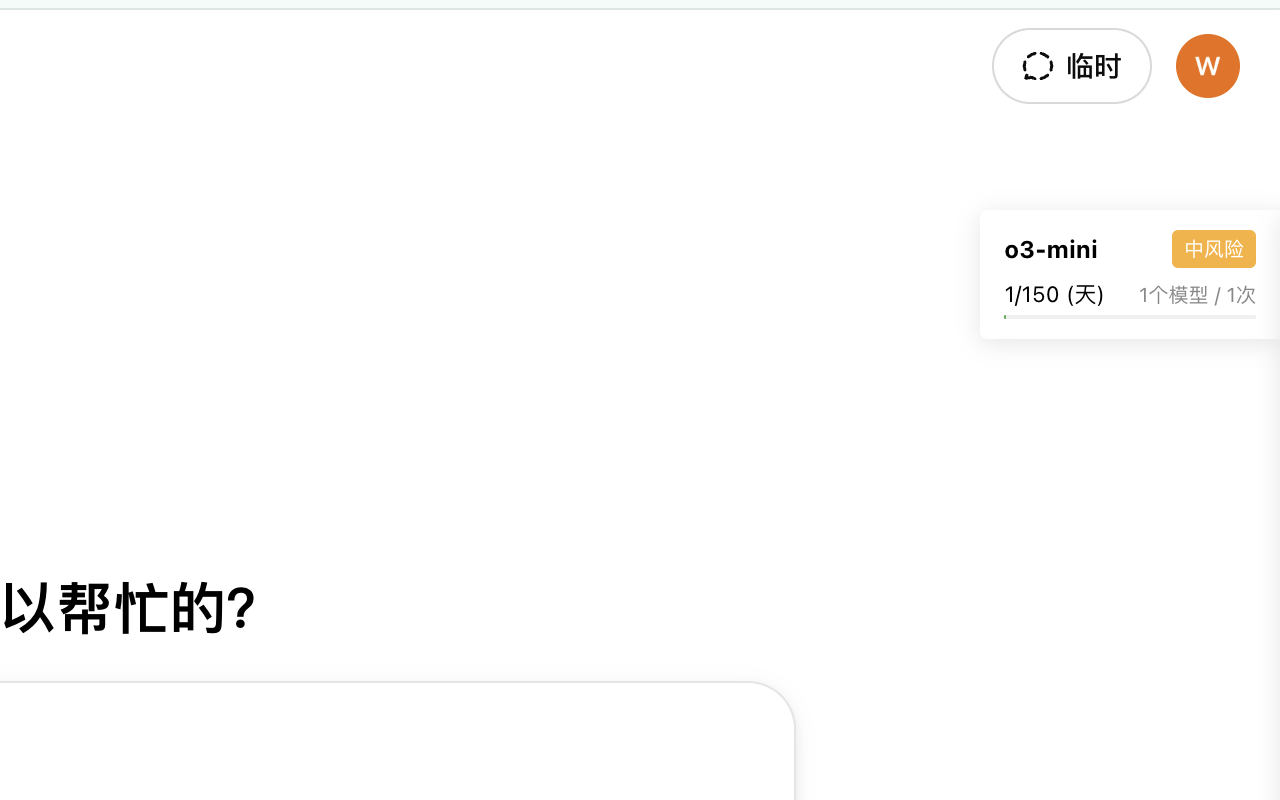Click the 中风险 risk badge
This screenshot has width=1280, height=800.
coord(1213,248)
